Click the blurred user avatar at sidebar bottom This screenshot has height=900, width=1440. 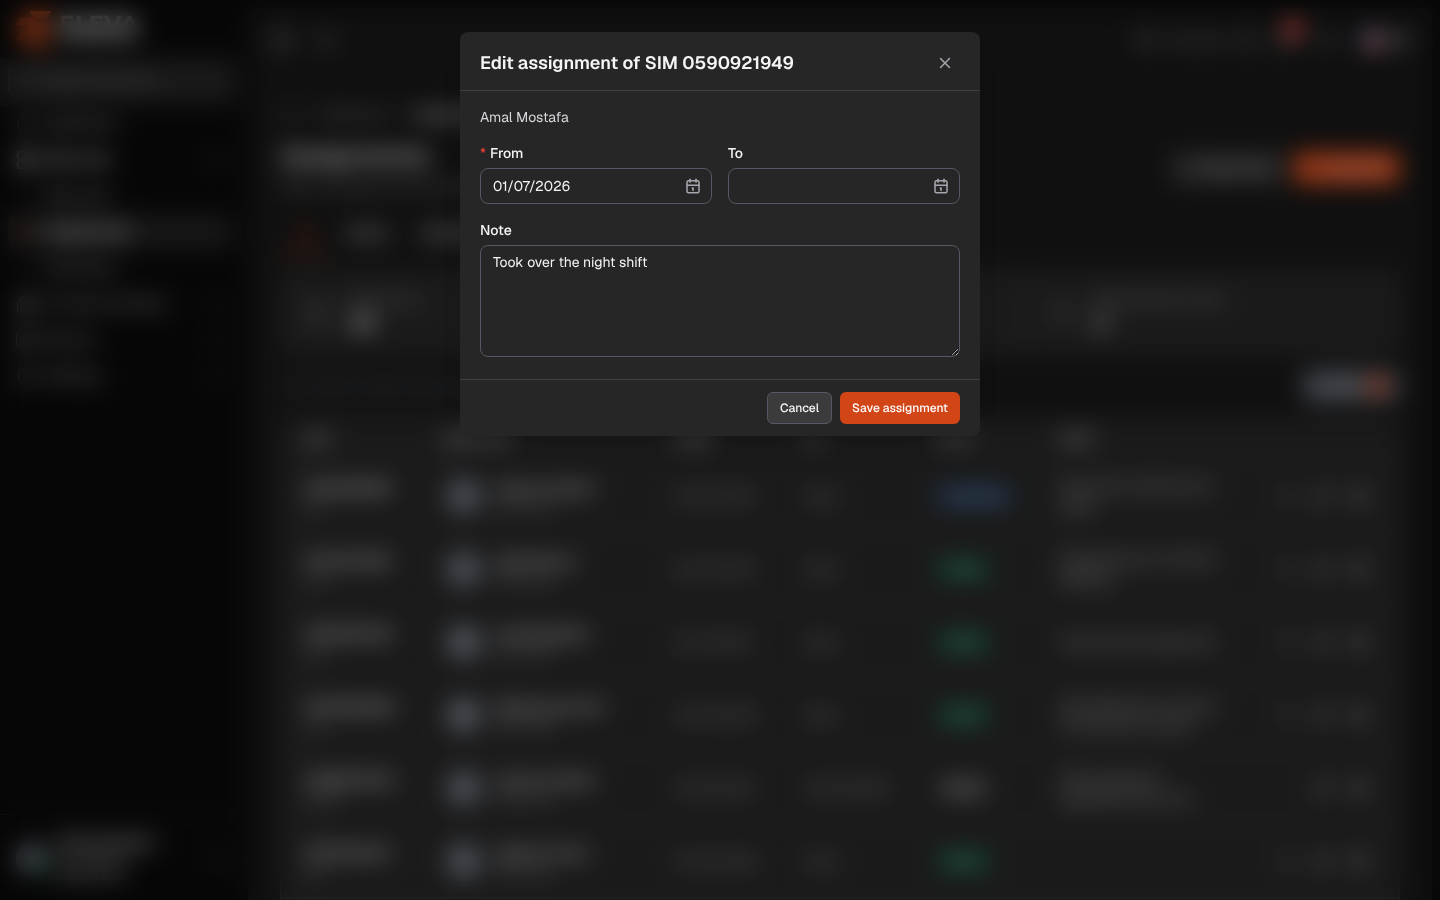[x=34, y=860]
